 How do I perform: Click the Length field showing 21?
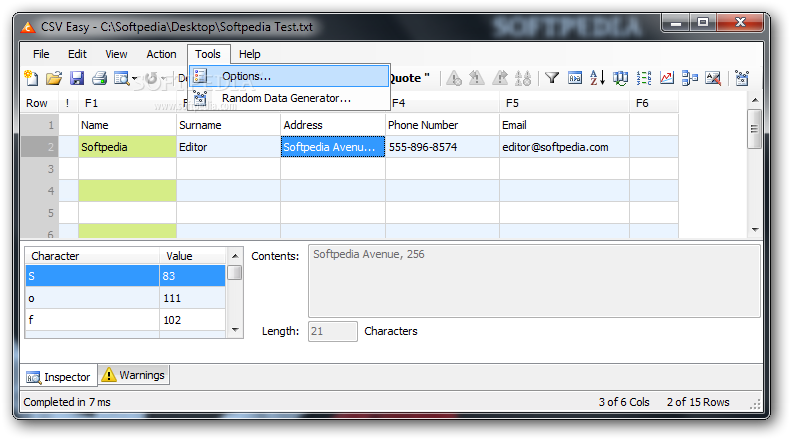point(333,332)
